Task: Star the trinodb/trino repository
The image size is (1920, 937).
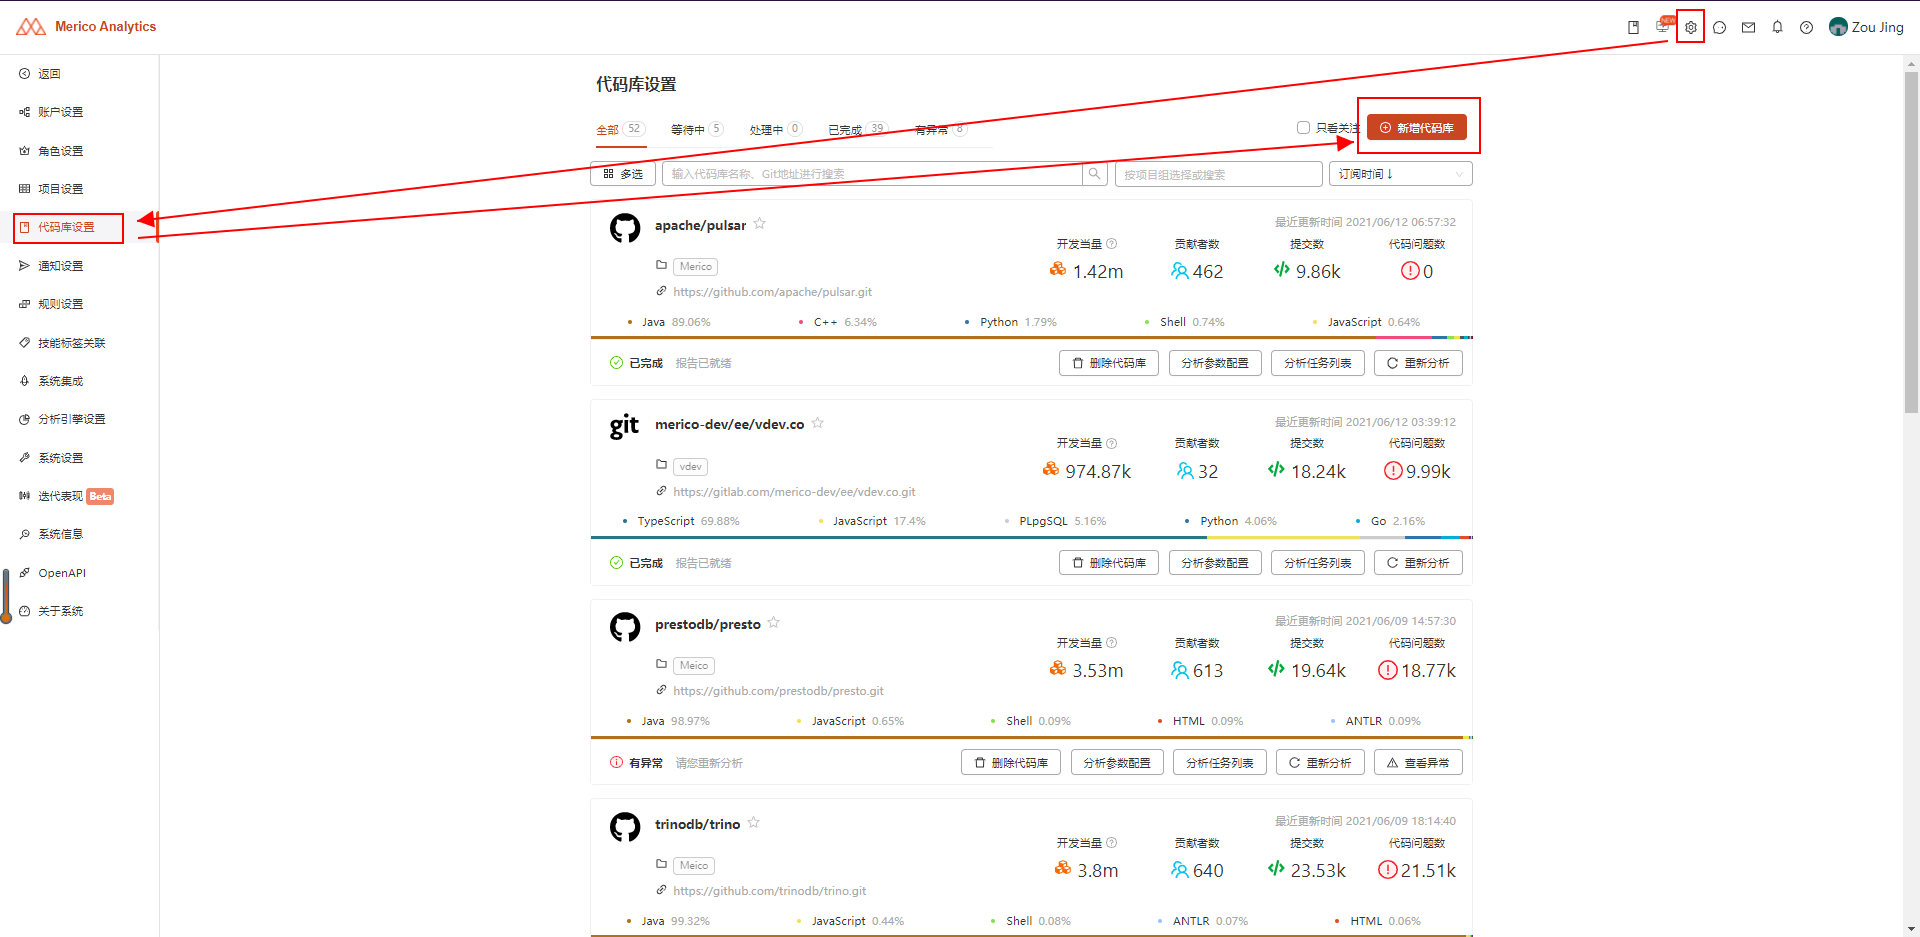Action: tap(754, 823)
